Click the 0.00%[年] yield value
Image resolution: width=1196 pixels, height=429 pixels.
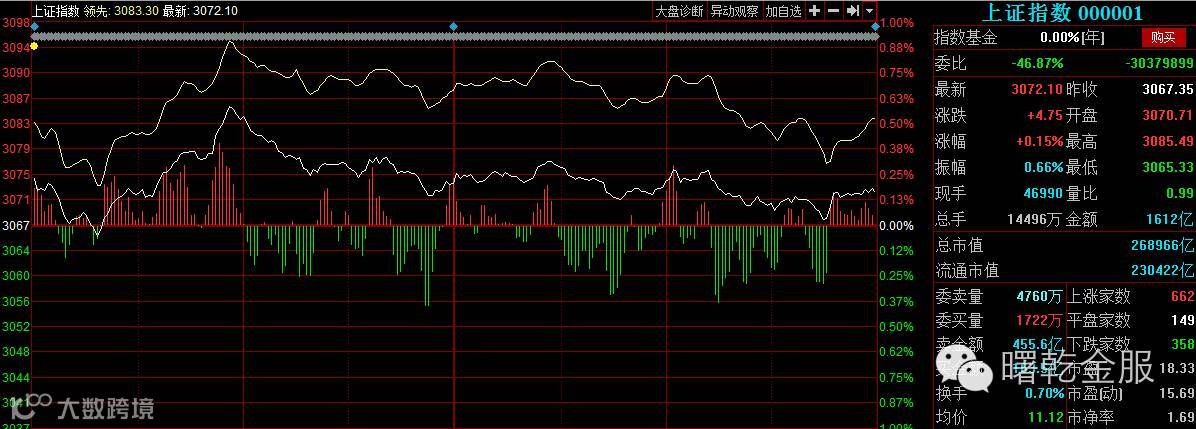pyautogui.click(x=1072, y=37)
